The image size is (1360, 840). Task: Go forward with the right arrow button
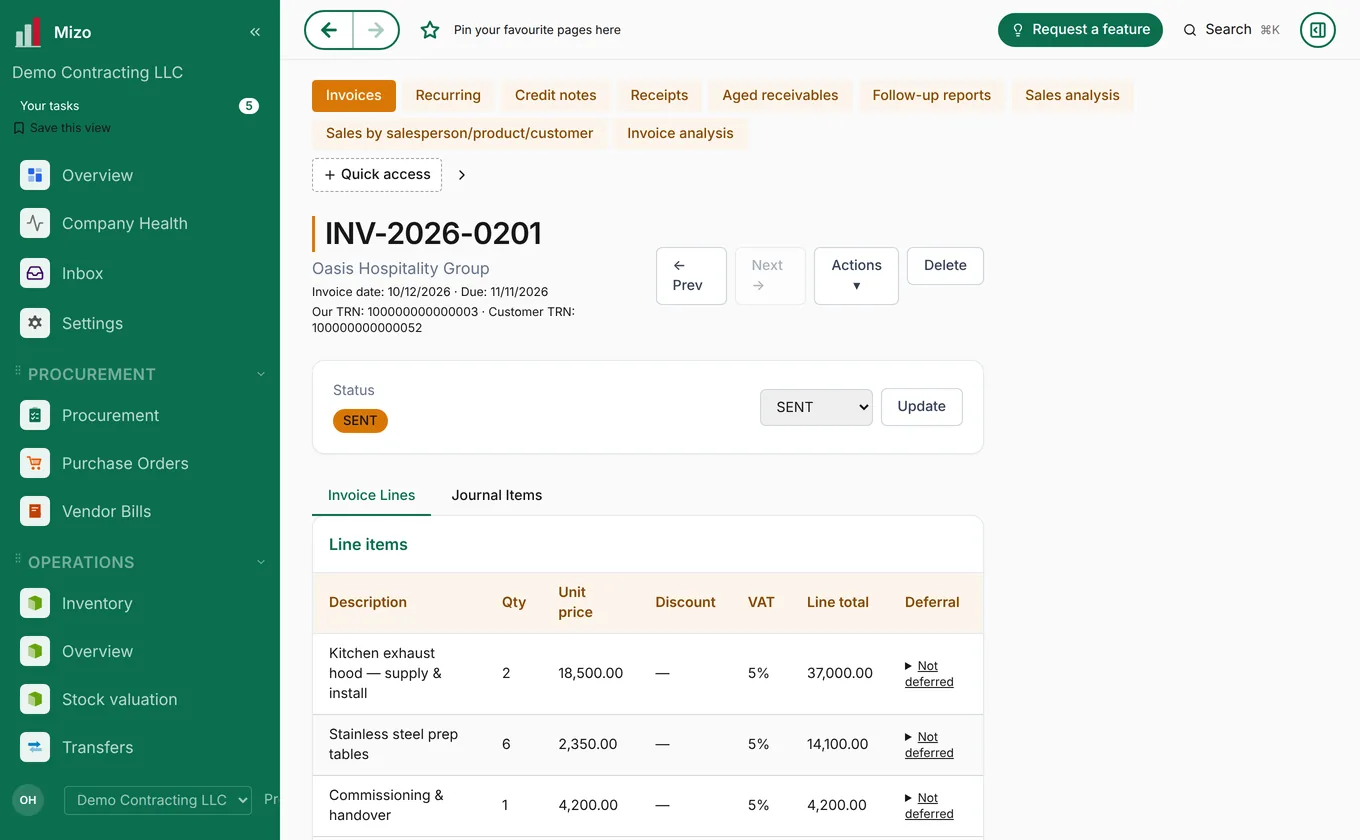click(376, 30)
